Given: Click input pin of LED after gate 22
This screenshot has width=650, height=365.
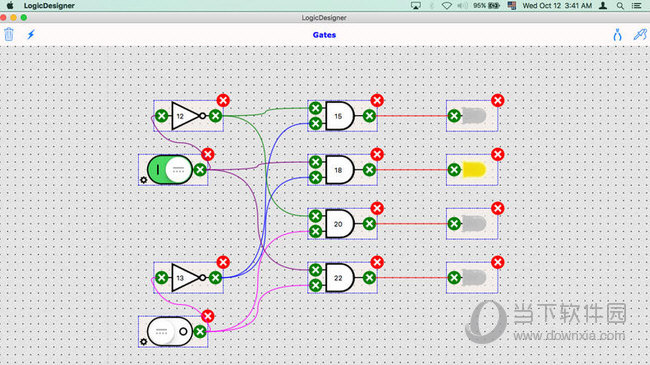Looking at the screenshot, I should (454, 278).
